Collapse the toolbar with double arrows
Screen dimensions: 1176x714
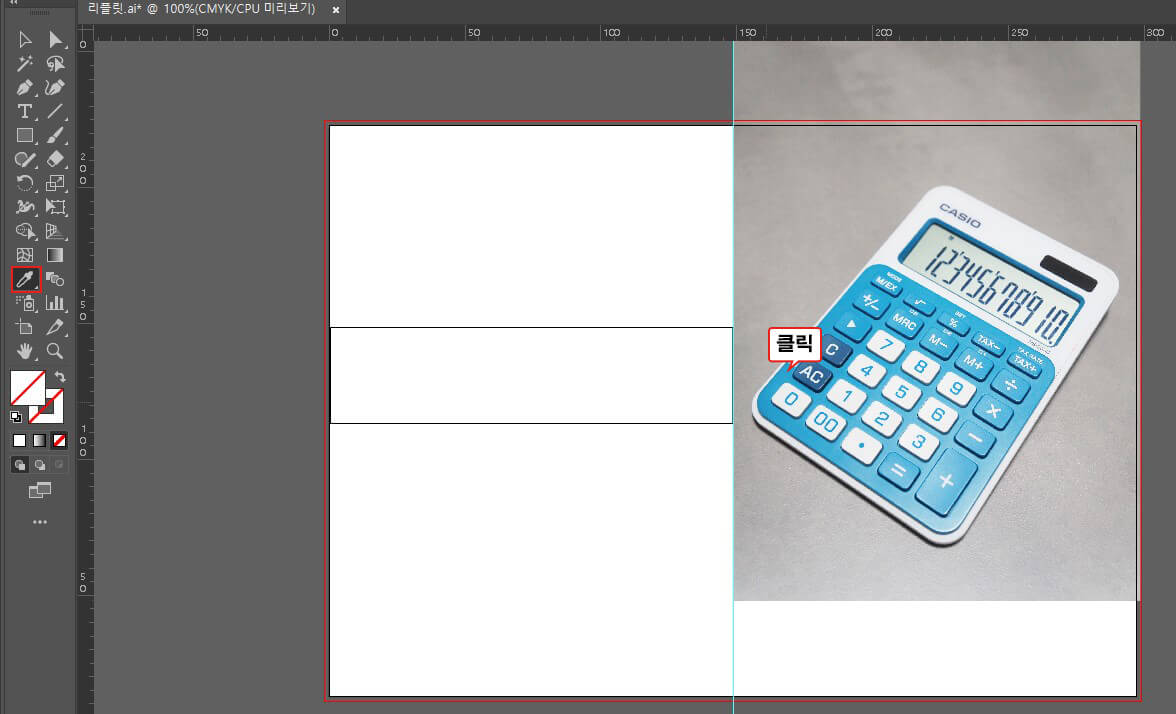pos(13,3)
